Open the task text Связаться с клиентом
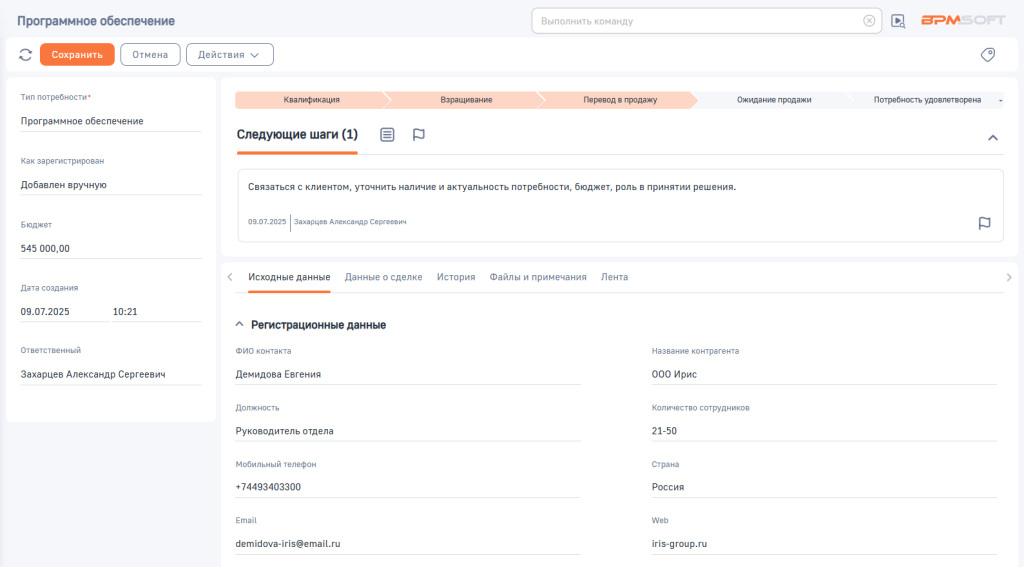Screen dimensions: 1024x567 tap(492, 187)
